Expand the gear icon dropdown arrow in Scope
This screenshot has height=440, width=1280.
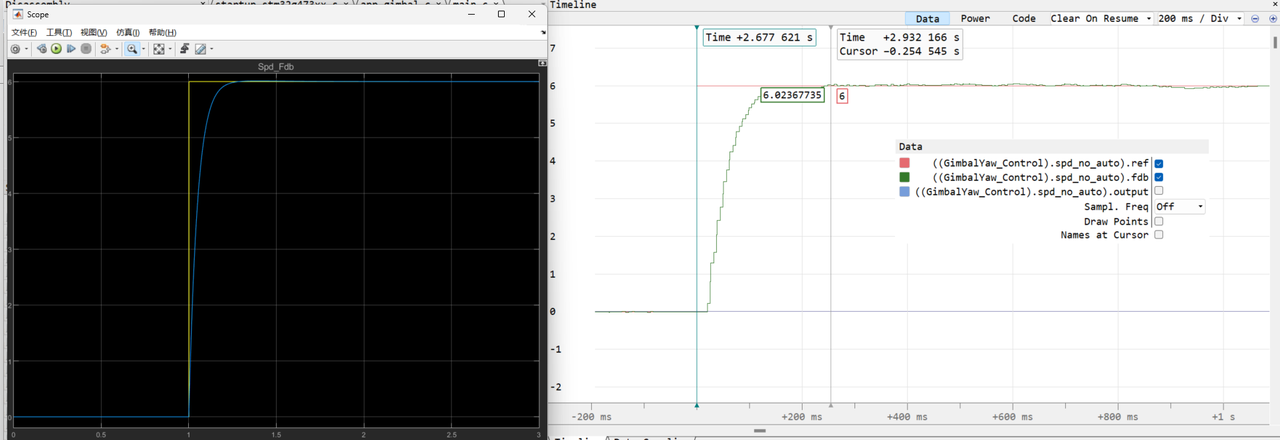[x=26, y=49]
